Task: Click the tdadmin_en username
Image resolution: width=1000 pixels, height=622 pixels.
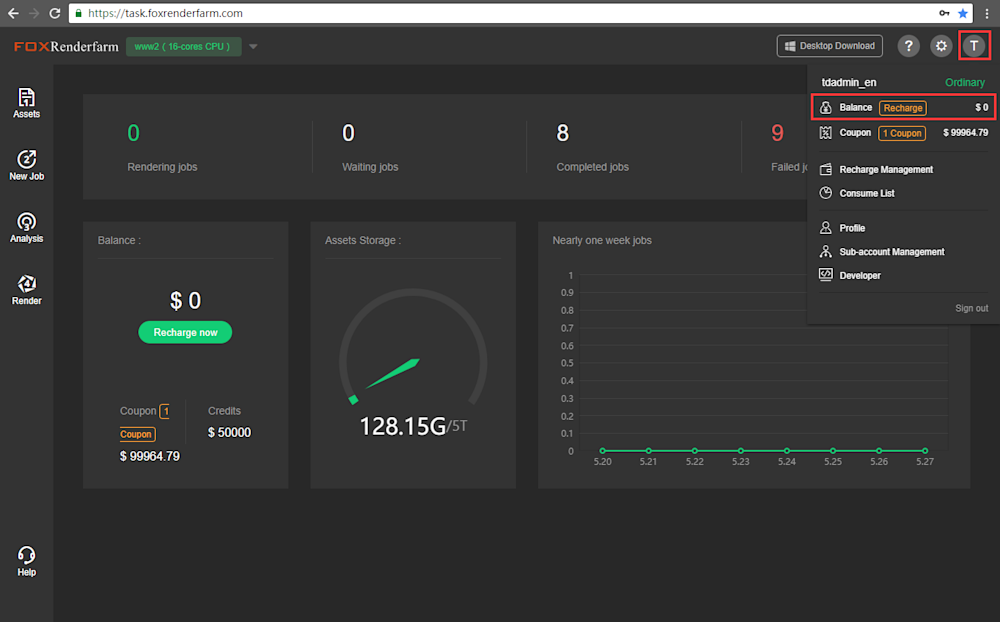Action: pyautogui.click(x=849, y=82)
